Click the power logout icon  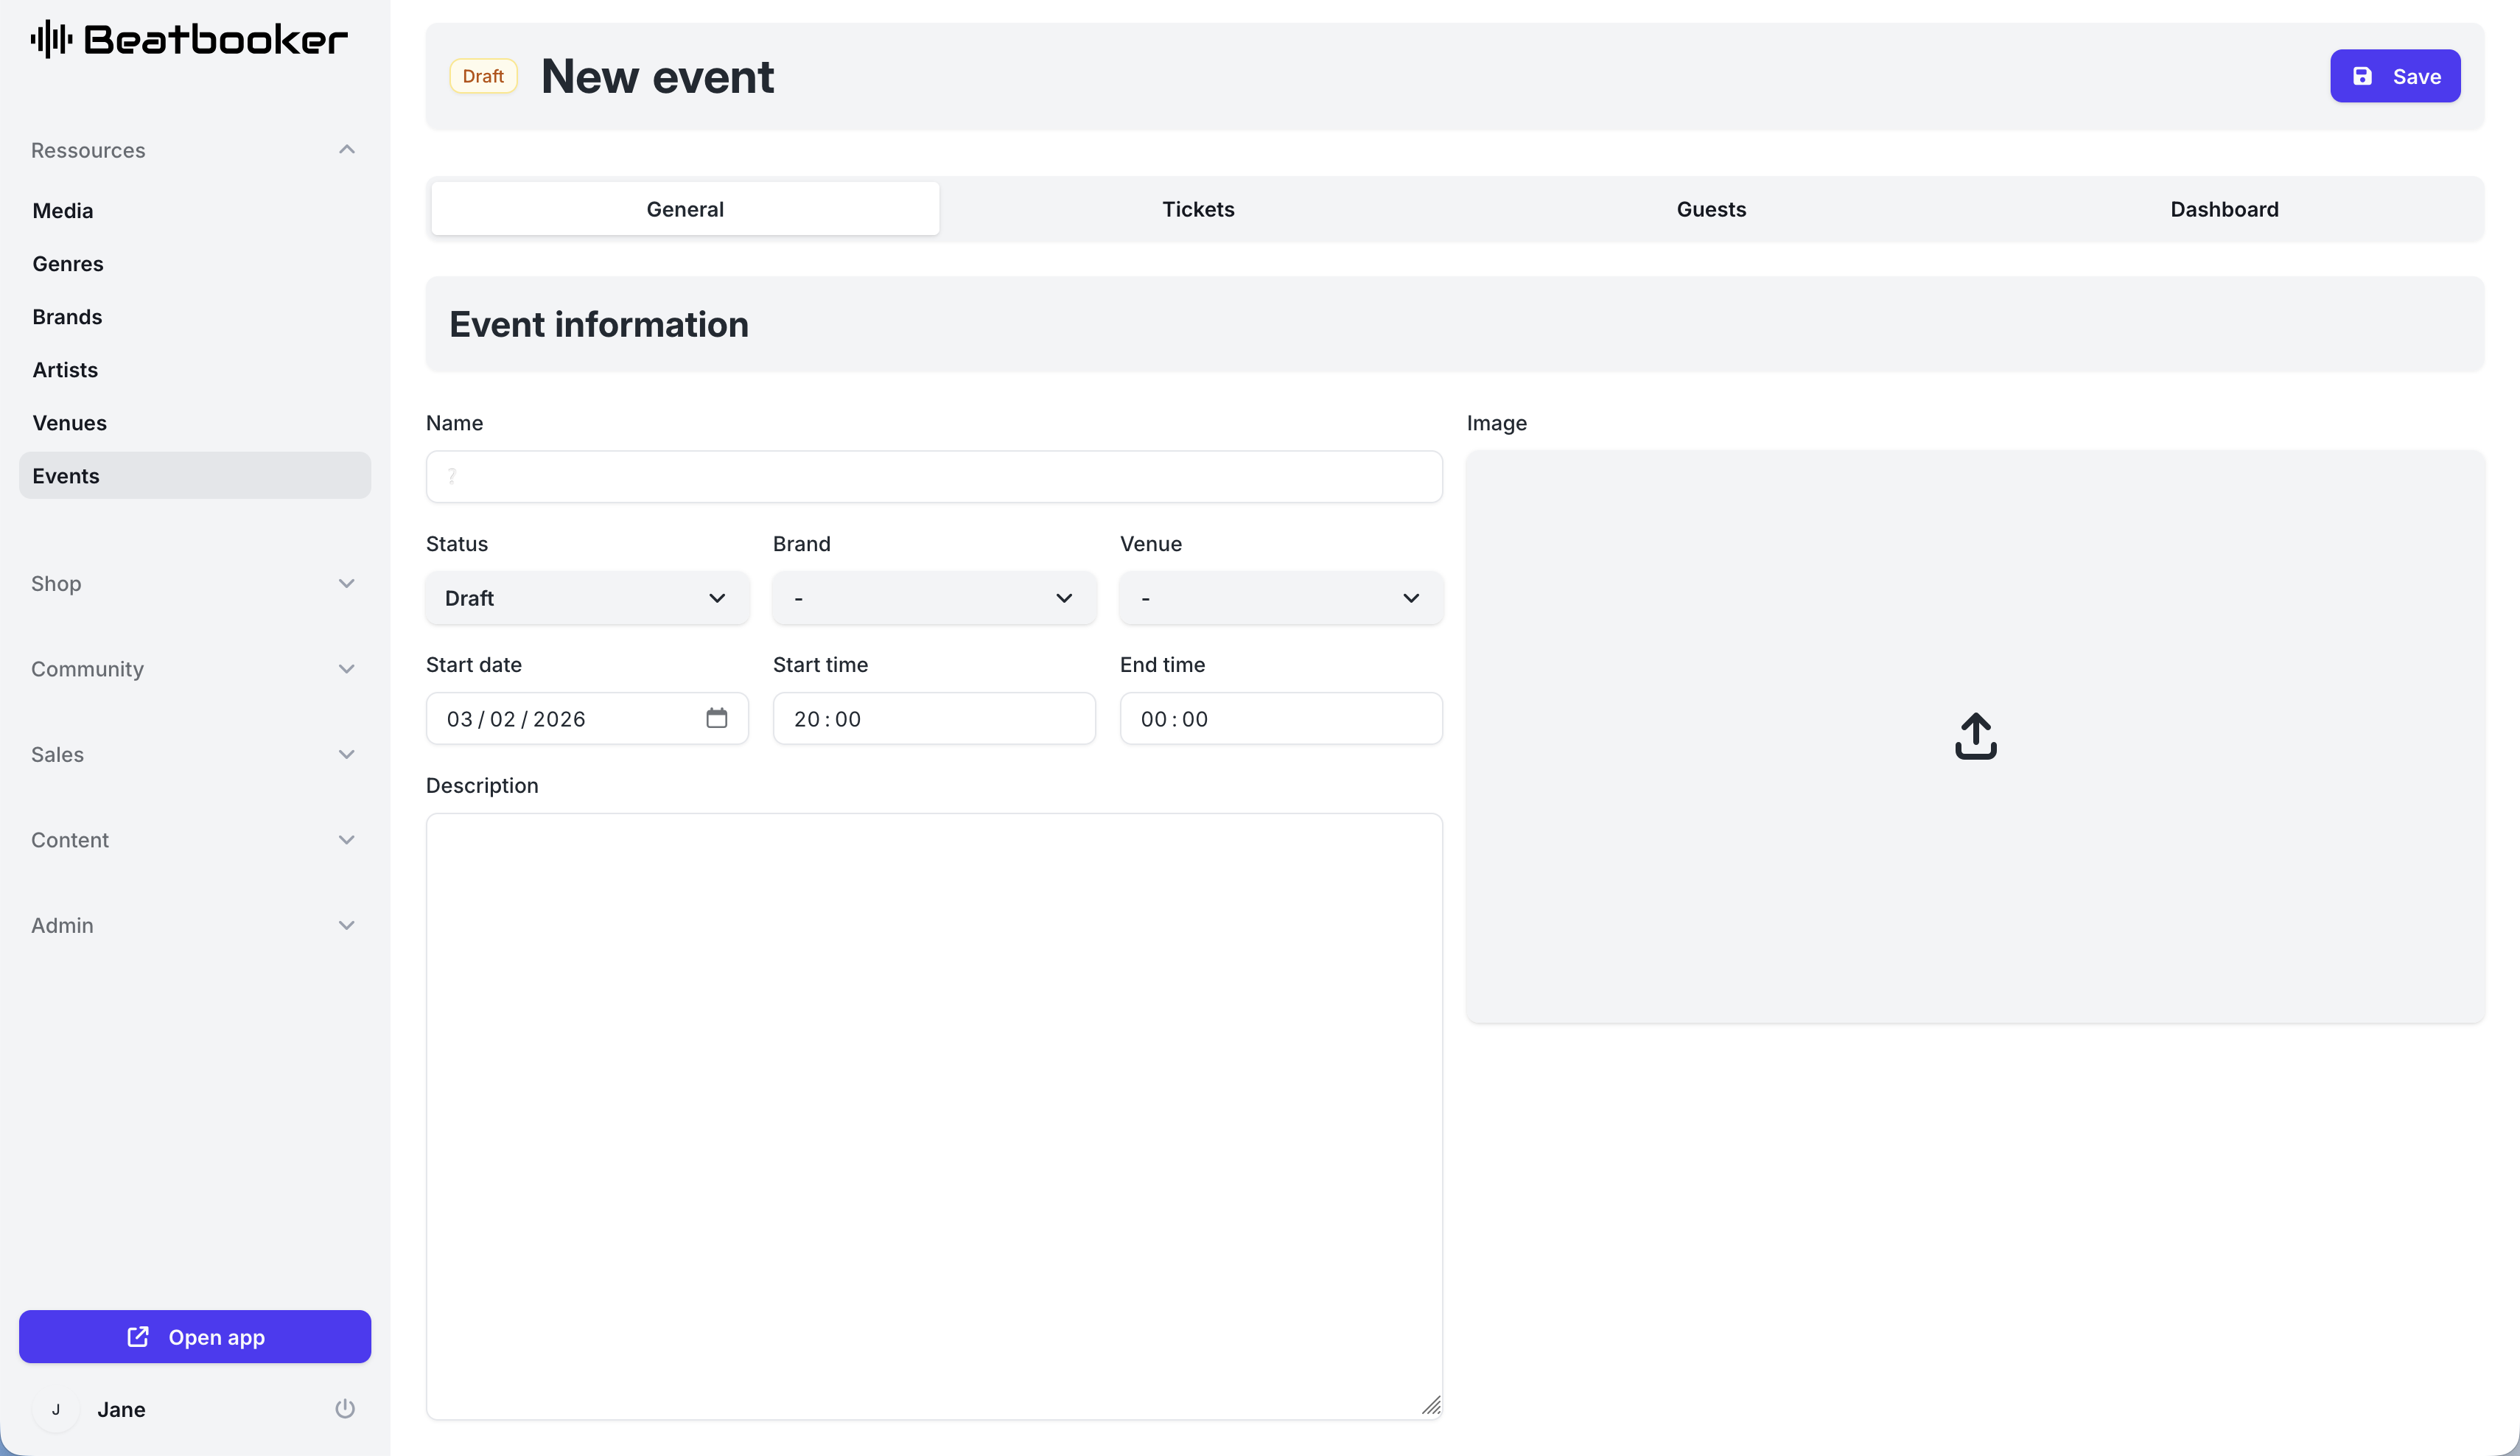tap(345, 1409)
